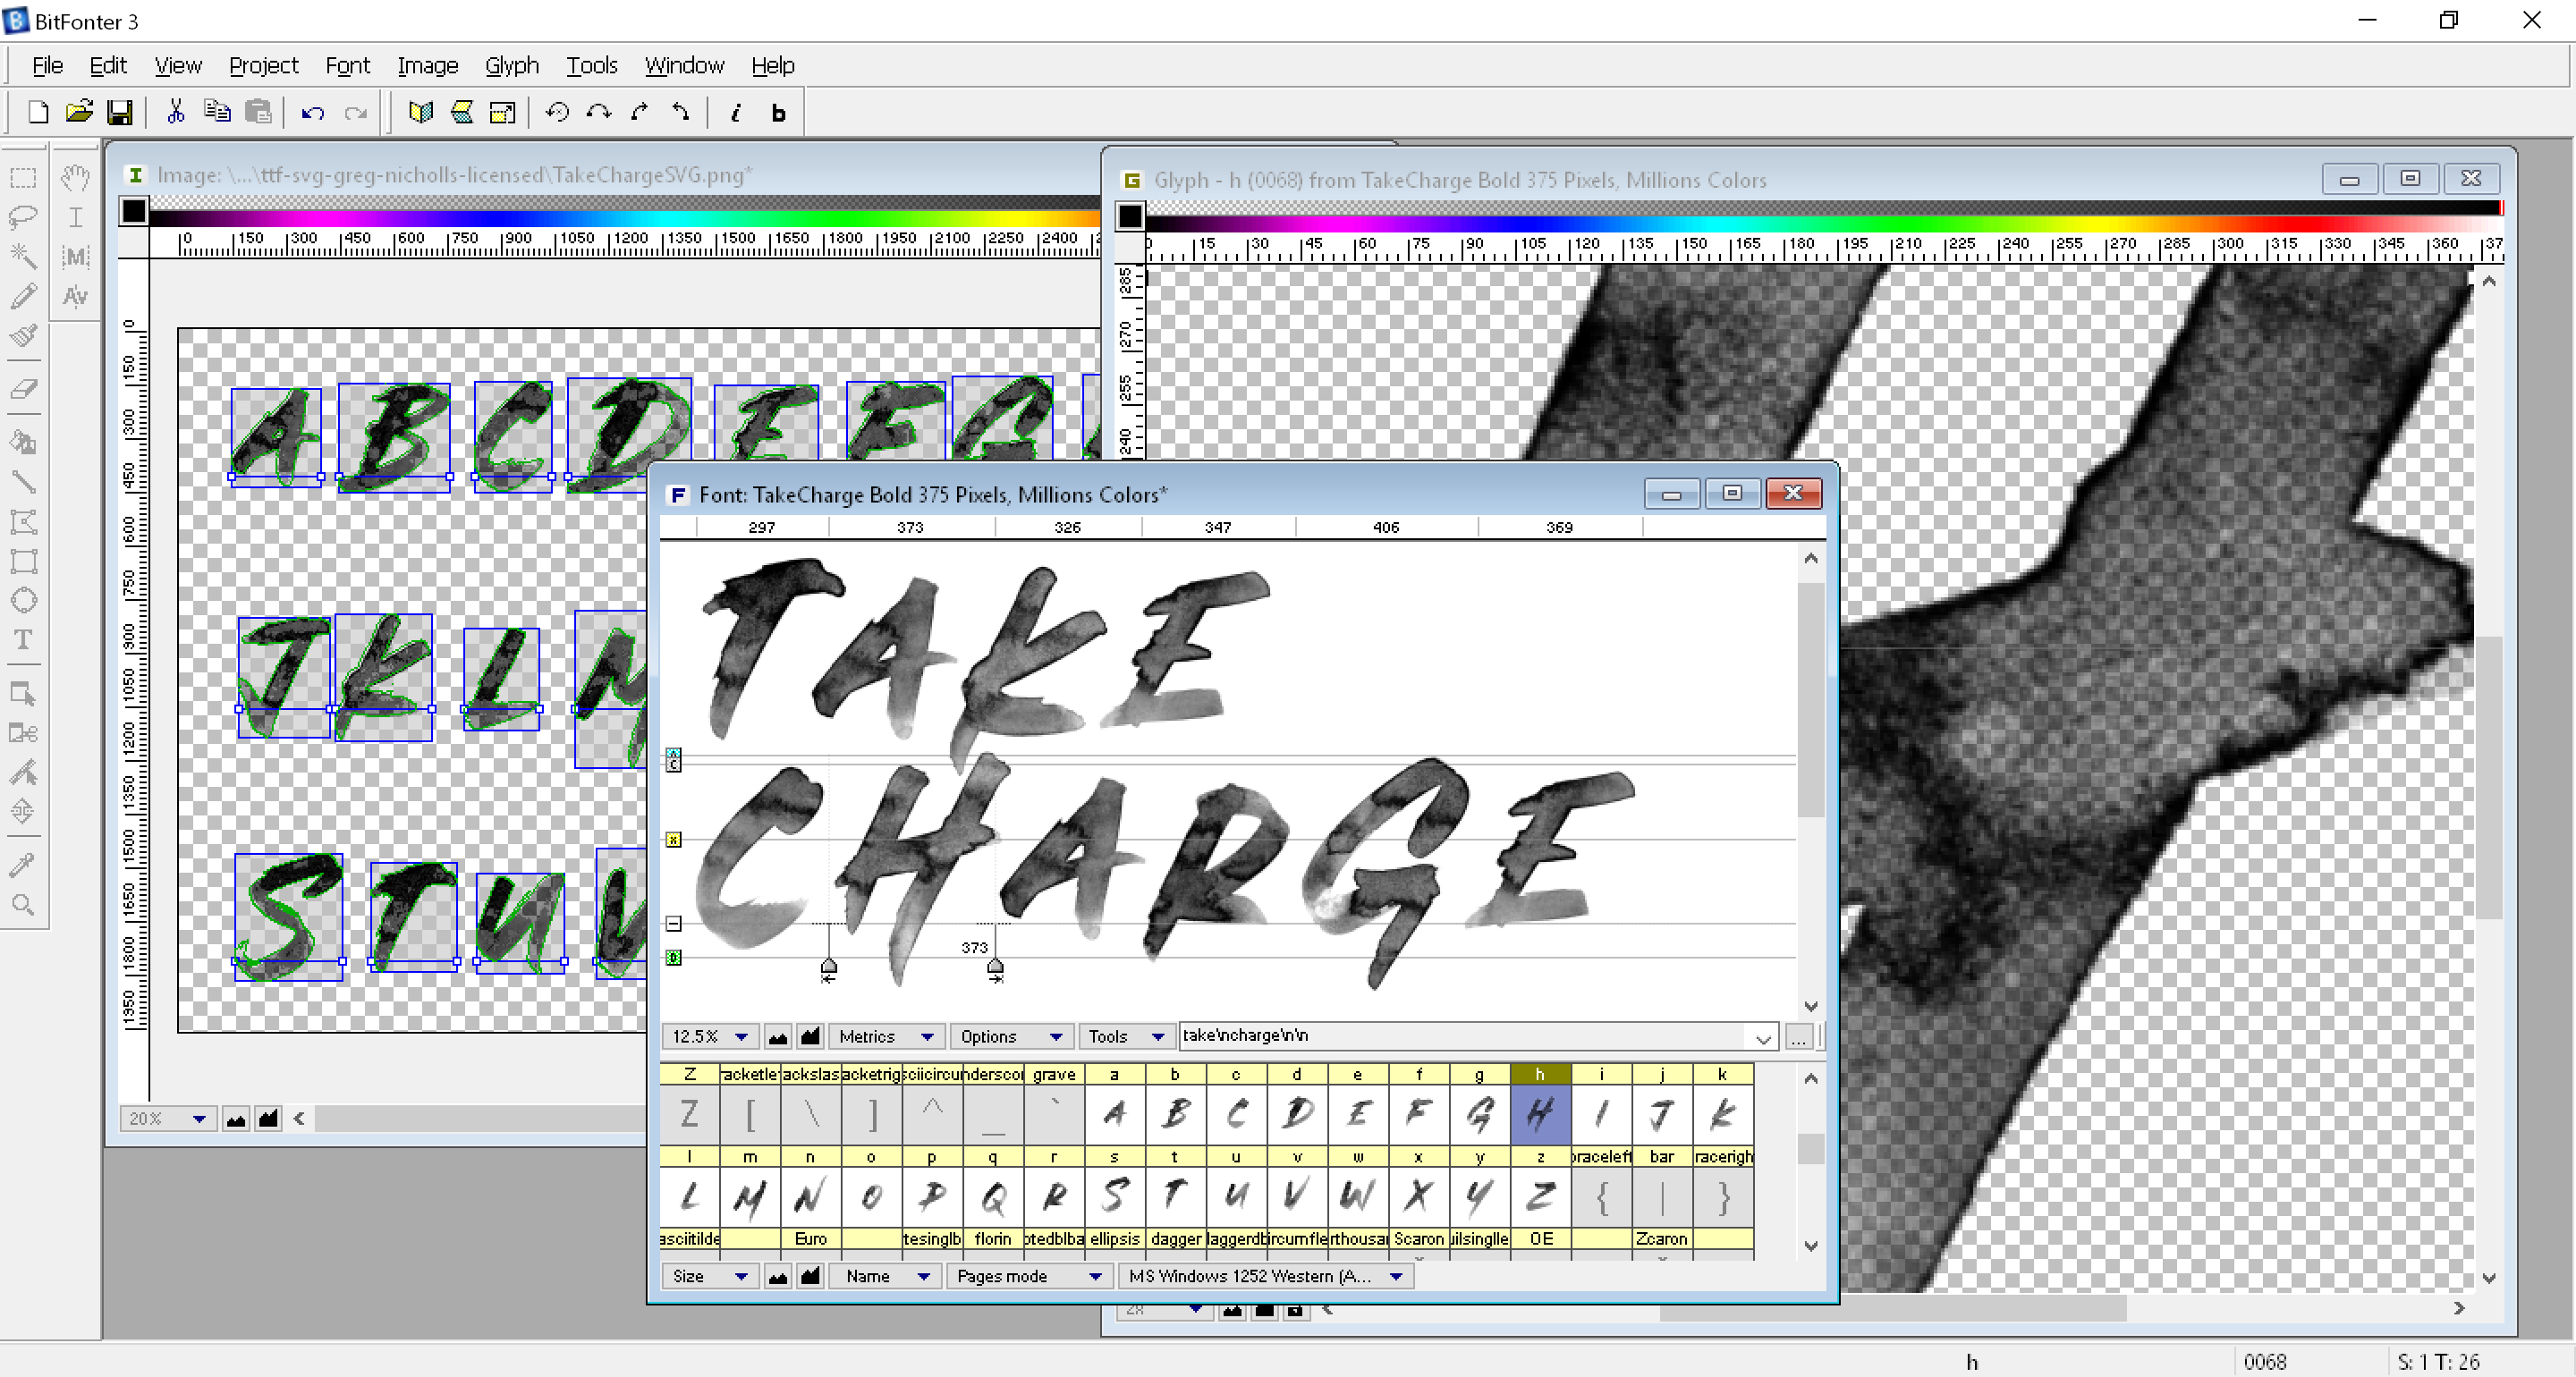Viewport: 2576px width, 1377px height.
Task: Select the Lasso selection tool
Action: click(24, 217)
